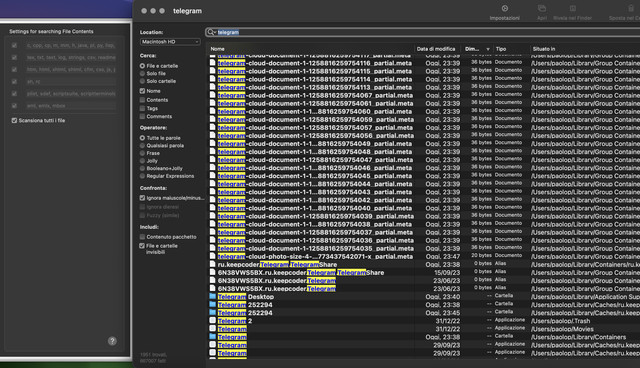Image resolution: width=640 pixels, height=368 pixels.
Task: Click the 'tex, txt, text, log' extensions field
Action: point(70,58)
